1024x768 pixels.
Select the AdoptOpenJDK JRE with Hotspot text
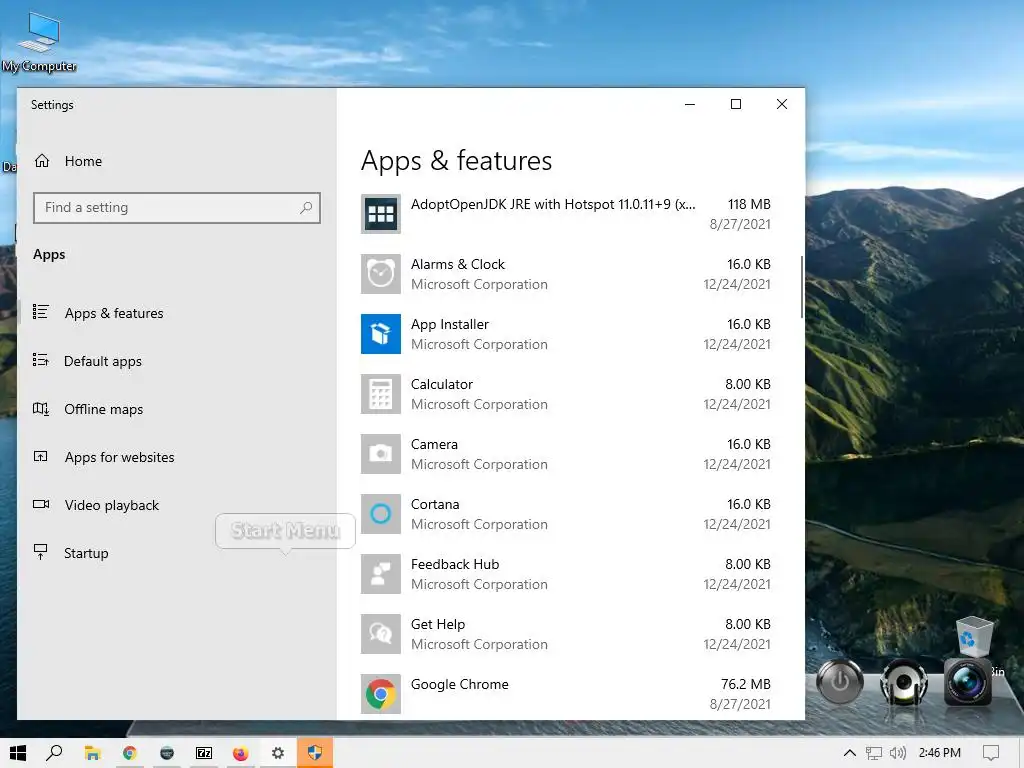(553, 204)
